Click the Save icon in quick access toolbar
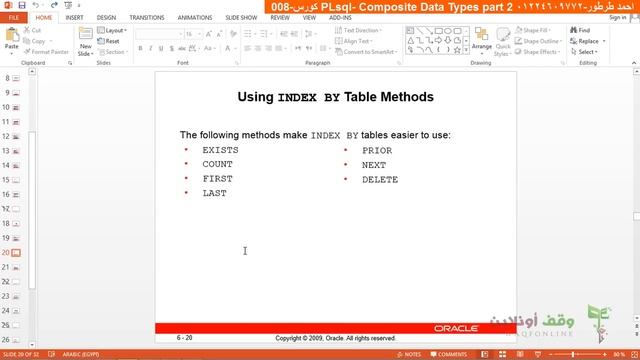The width and height of the screenshot is (640, 360). click(22, 5)
